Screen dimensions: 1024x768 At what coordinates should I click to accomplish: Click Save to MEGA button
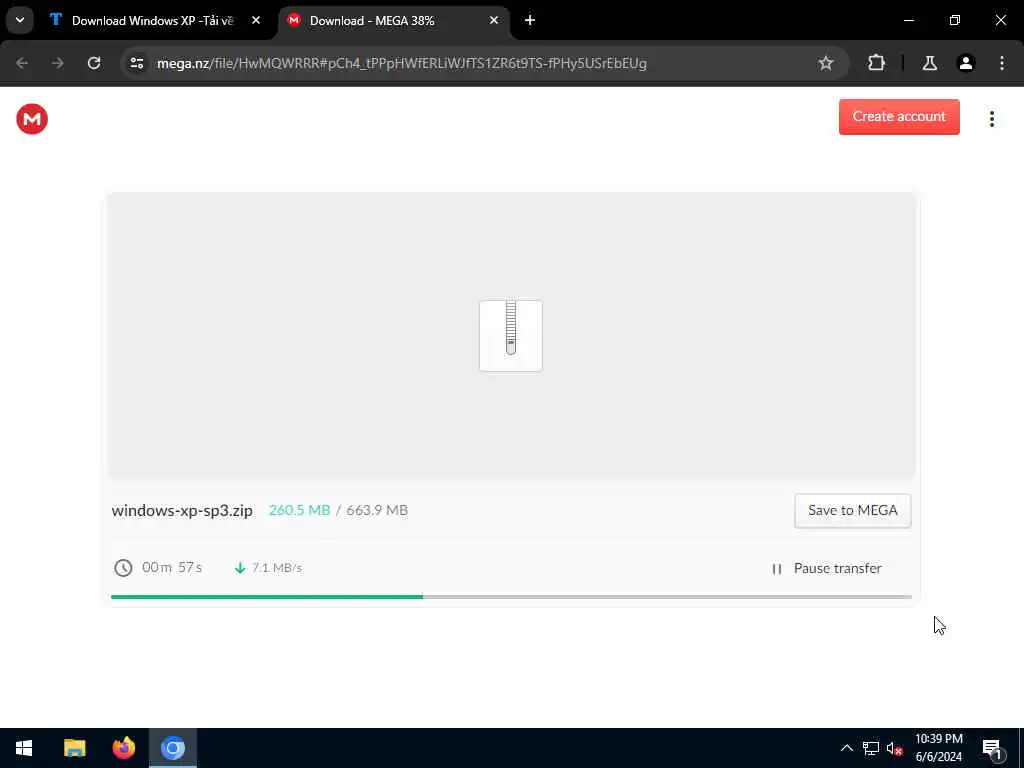coord(852,511)
